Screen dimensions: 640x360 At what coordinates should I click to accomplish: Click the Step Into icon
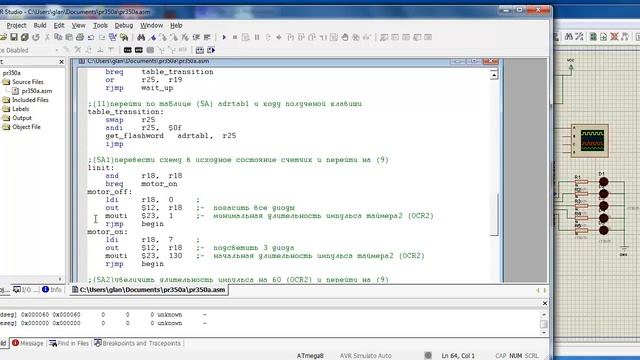coord(290,37)
